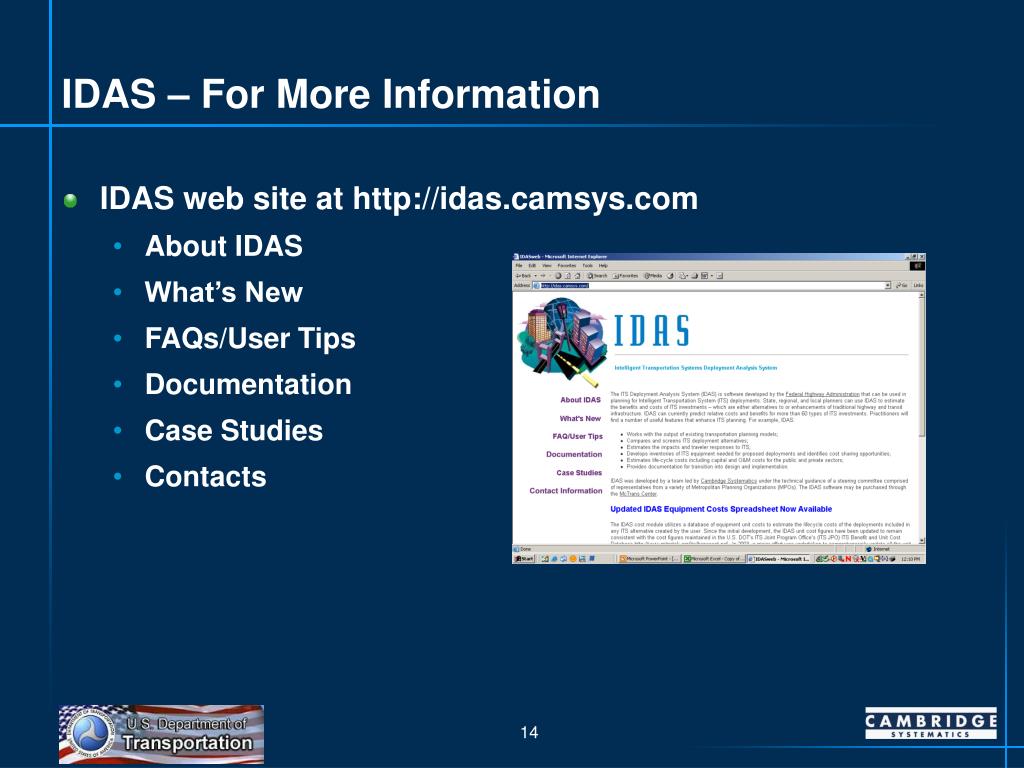Click the slide bullet 'Contacts'
This screenshot has width=1024, height=768.
[206, 477]
